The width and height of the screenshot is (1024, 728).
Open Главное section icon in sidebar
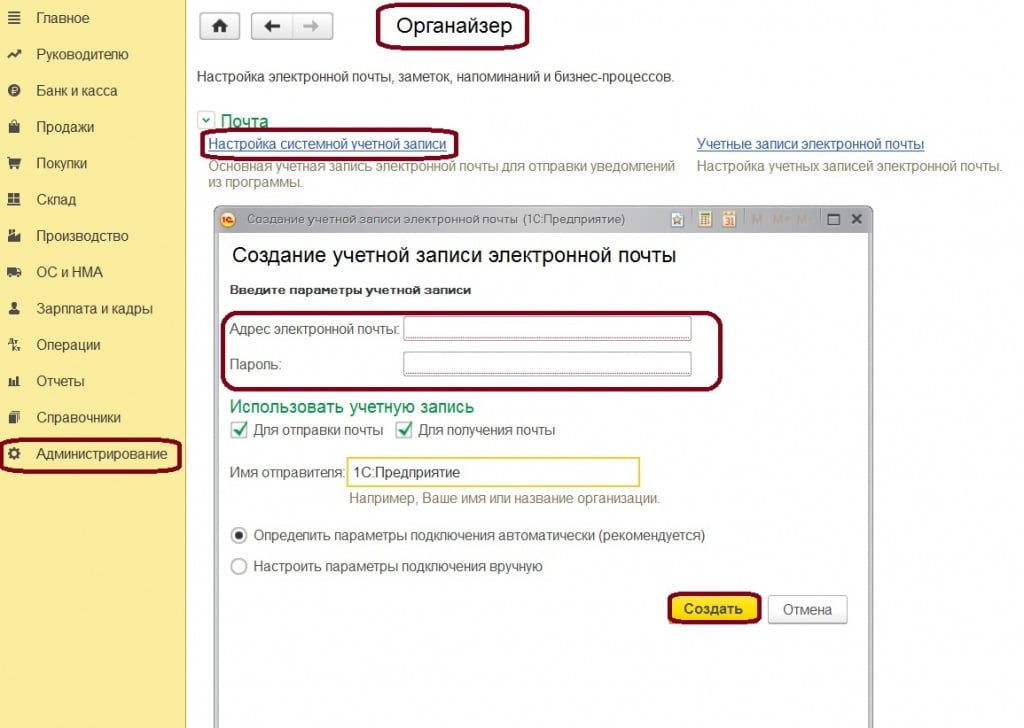pyautogui.click(x=14, y=18)
